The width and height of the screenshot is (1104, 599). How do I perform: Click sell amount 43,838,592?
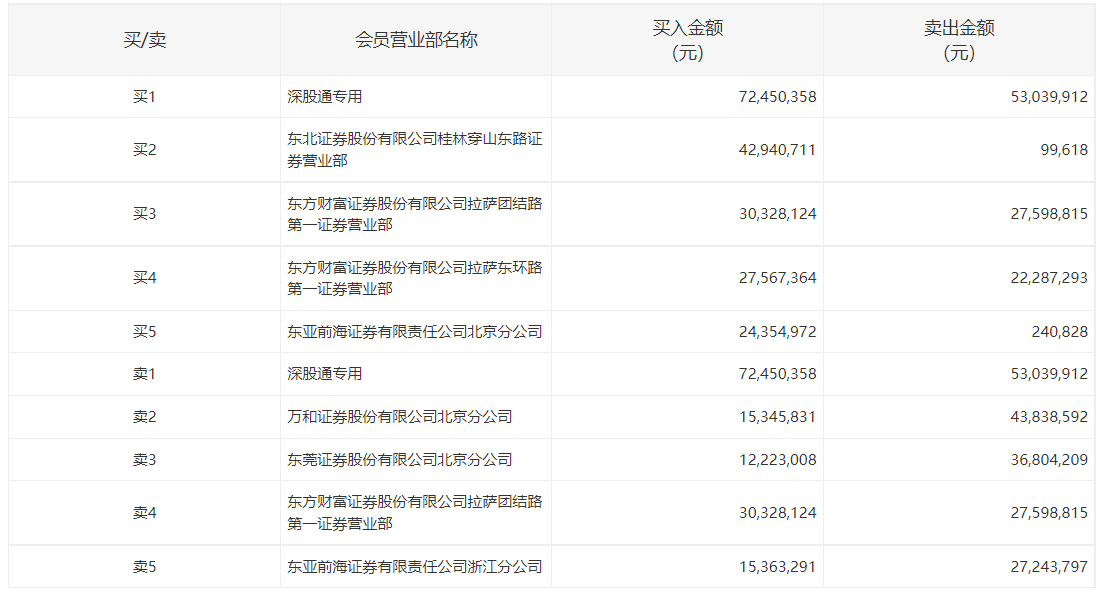pyautogui.click(x=1049, y=417)
